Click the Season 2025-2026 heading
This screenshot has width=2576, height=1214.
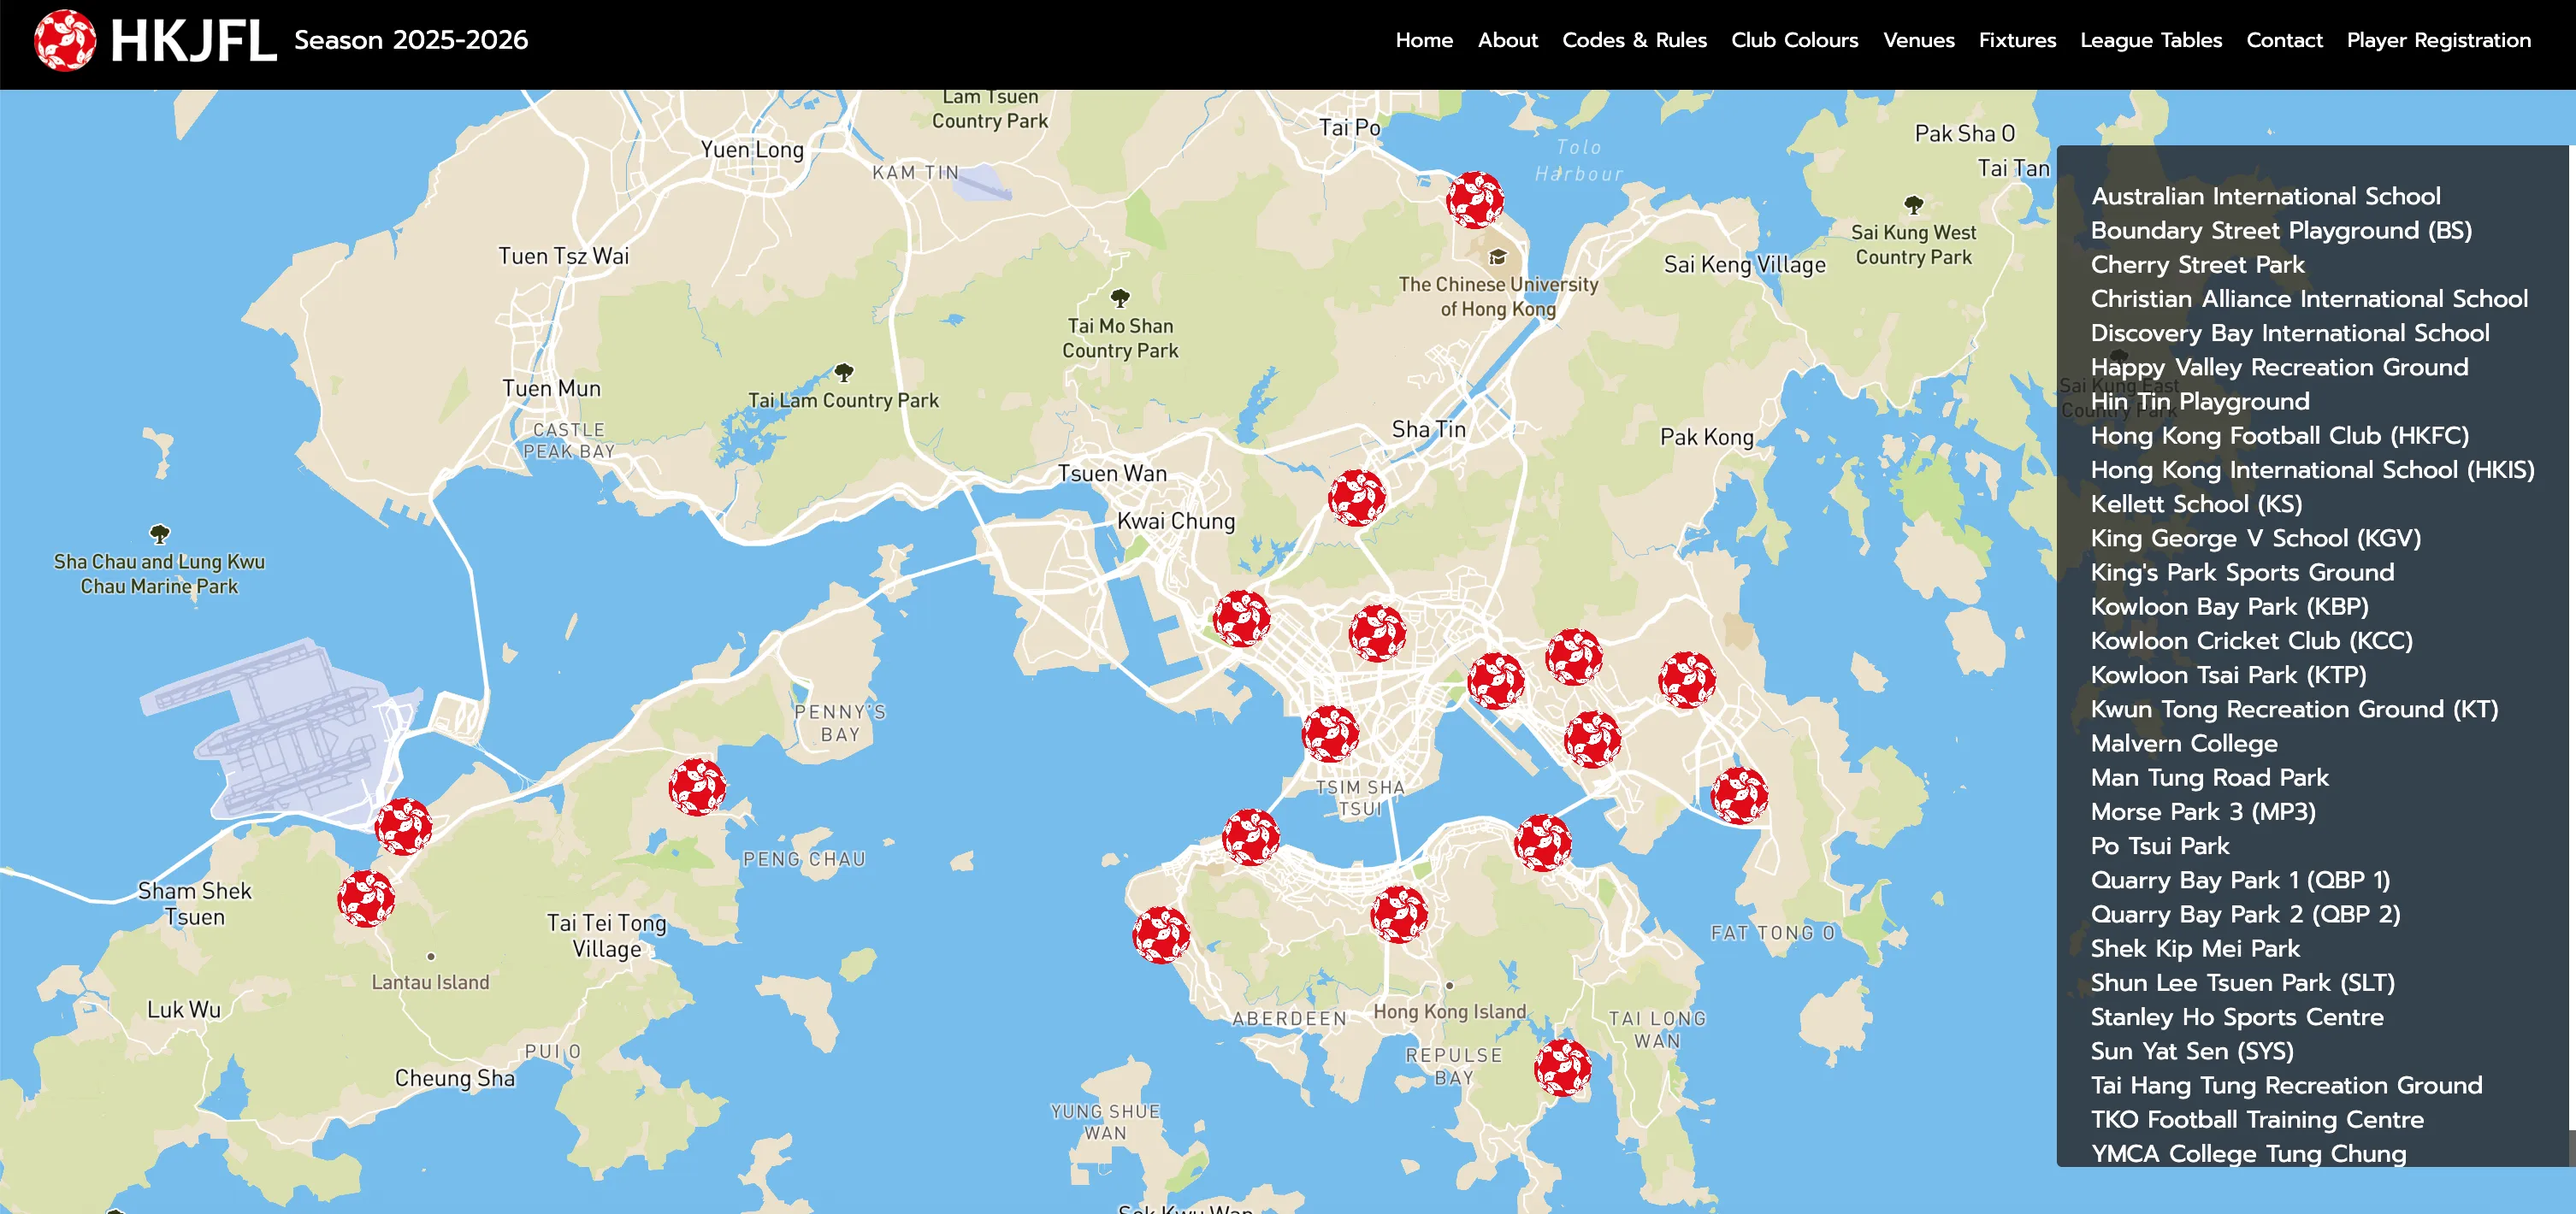(x=411, y=40)
